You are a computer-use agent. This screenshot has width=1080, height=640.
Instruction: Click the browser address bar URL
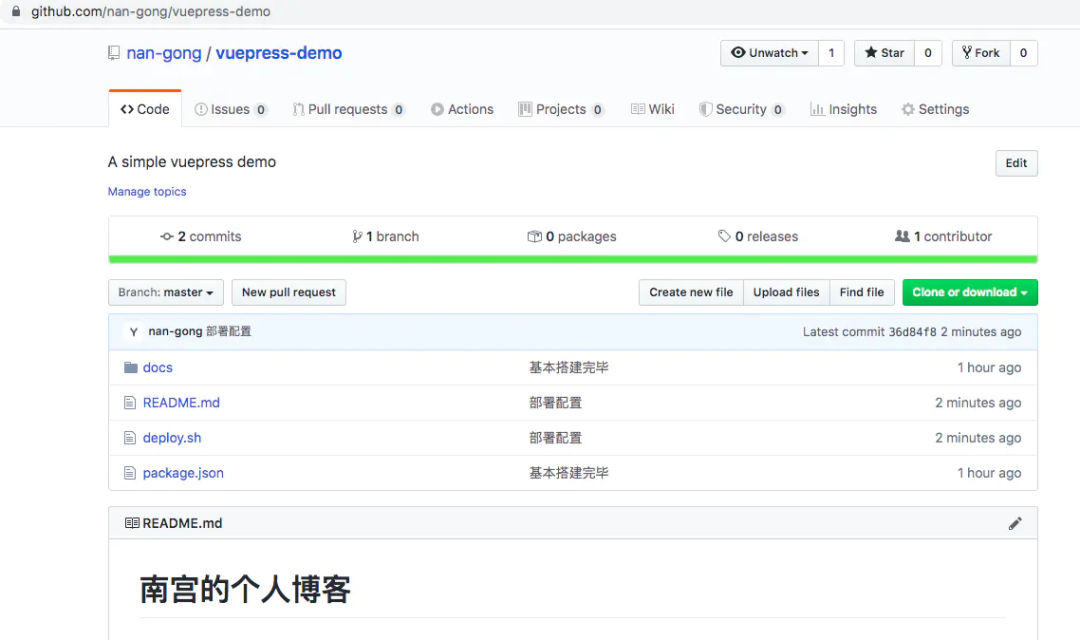point(151,11)
